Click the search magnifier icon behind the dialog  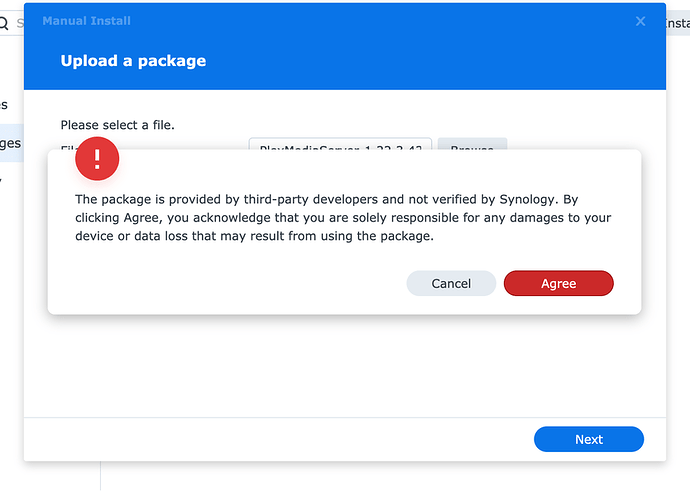[x=5, y=22]
